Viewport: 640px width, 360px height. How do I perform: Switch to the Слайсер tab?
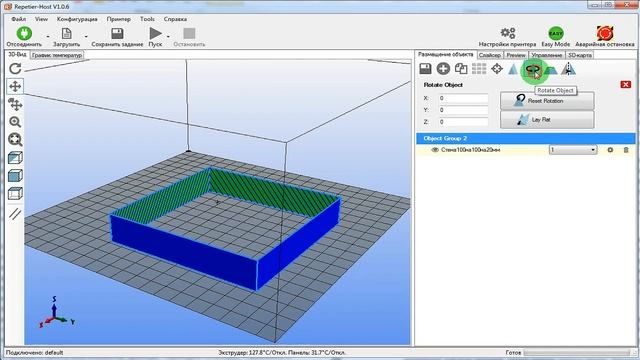click(490, 55)
